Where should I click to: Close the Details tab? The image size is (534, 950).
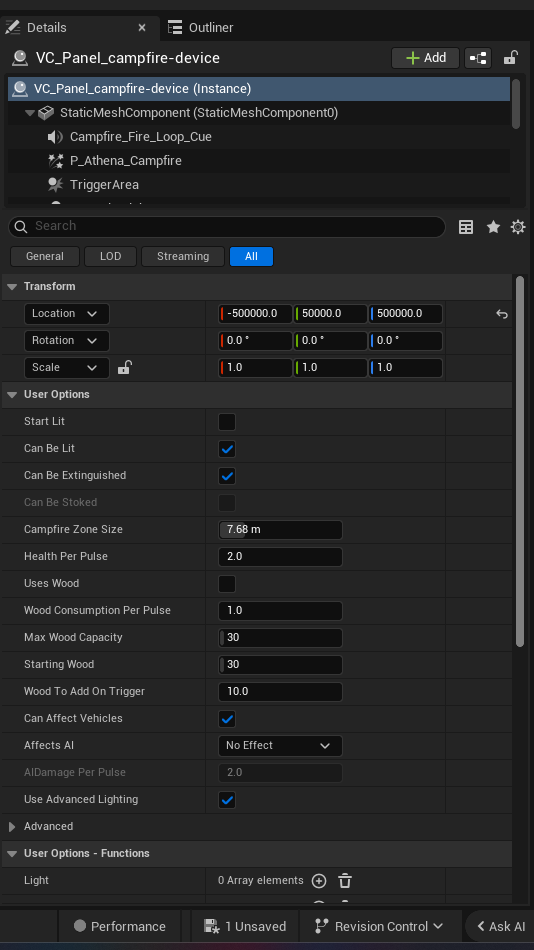click(142, 28)
